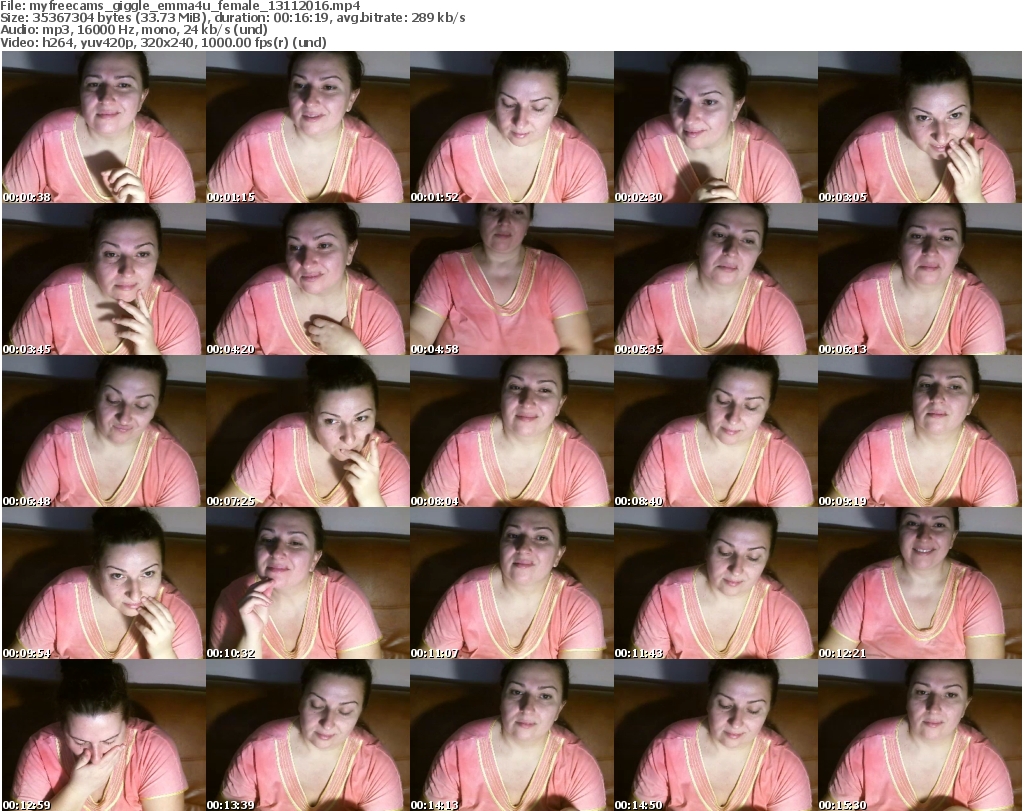Open the frame at 00:06:13

click(920, 279)
